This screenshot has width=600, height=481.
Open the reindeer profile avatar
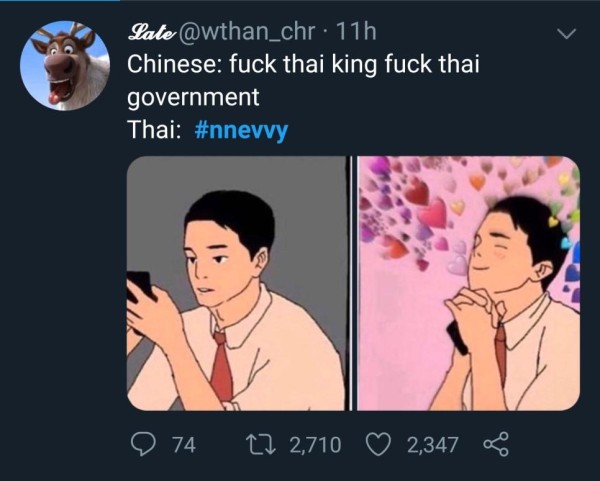pyautogui.click(x=65, y=66)
